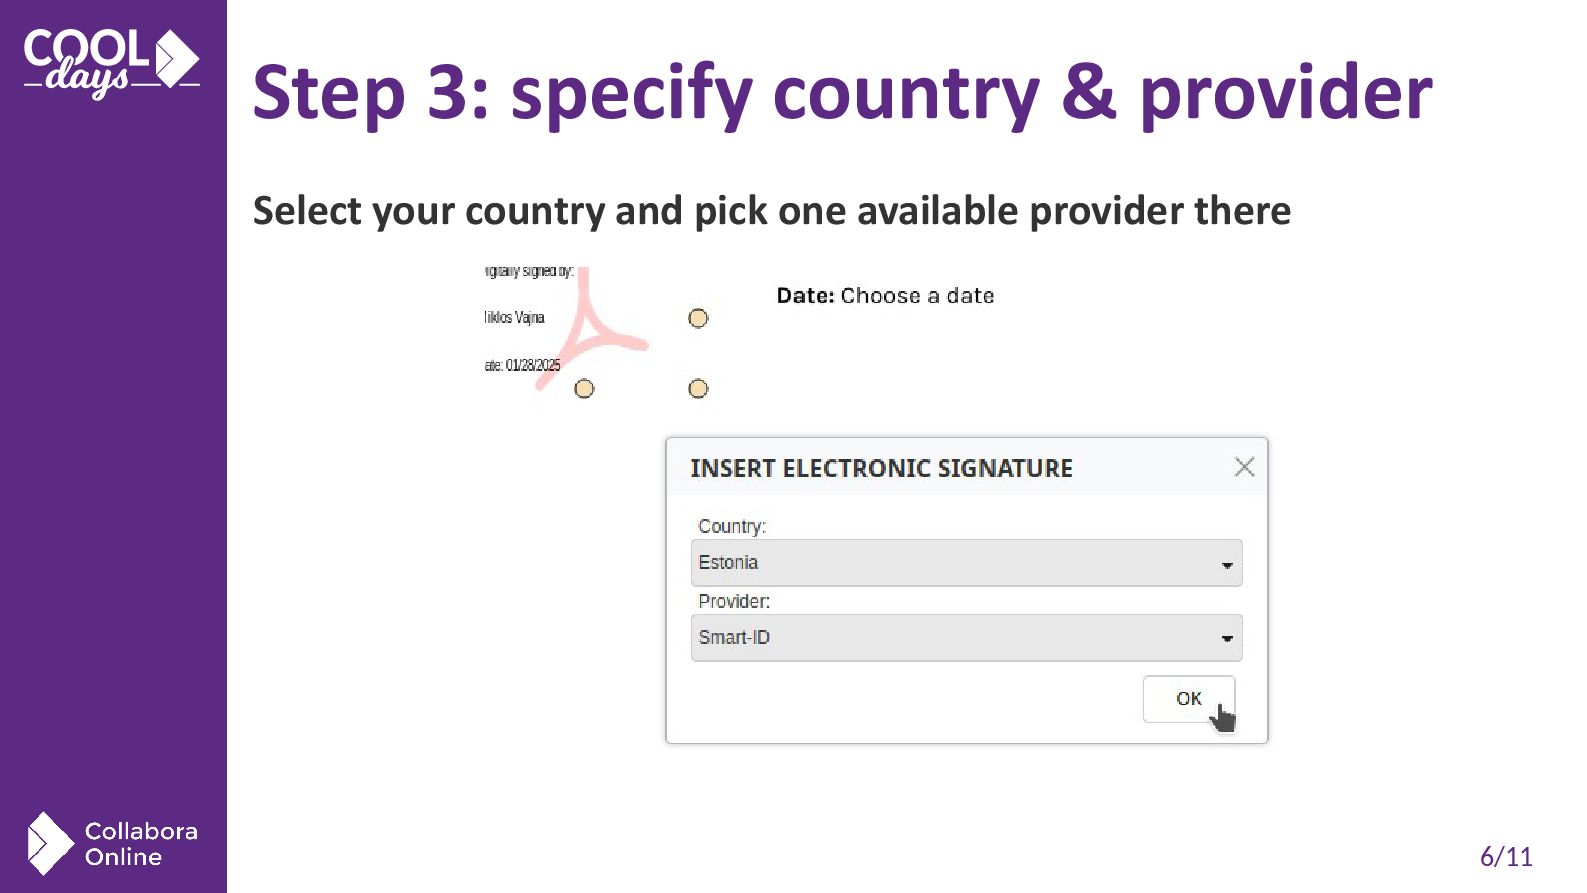Image resolution: width=1587 pixels, height=893 pixels.
Task: Click the bottom-right signature resize handle
Action: point(698,388)
